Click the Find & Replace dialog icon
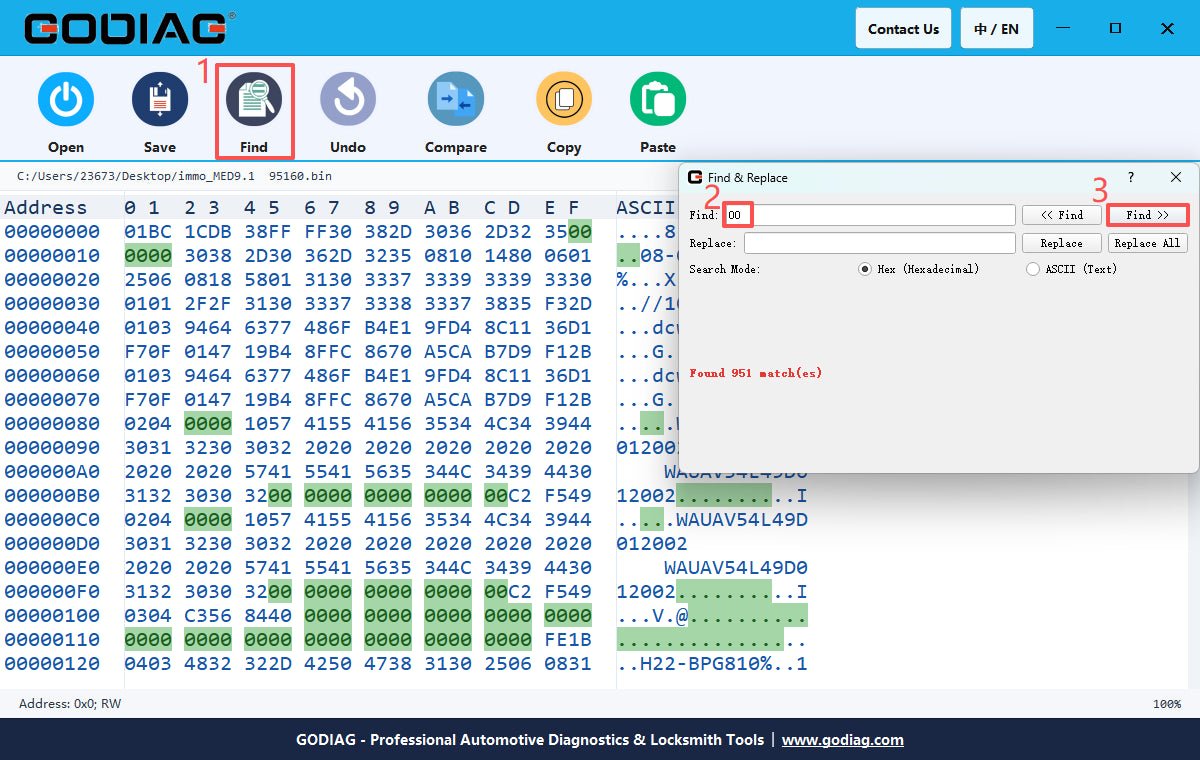Image resolution: width=1200 pixels, height=760 pixels. (x=695, y=177)
